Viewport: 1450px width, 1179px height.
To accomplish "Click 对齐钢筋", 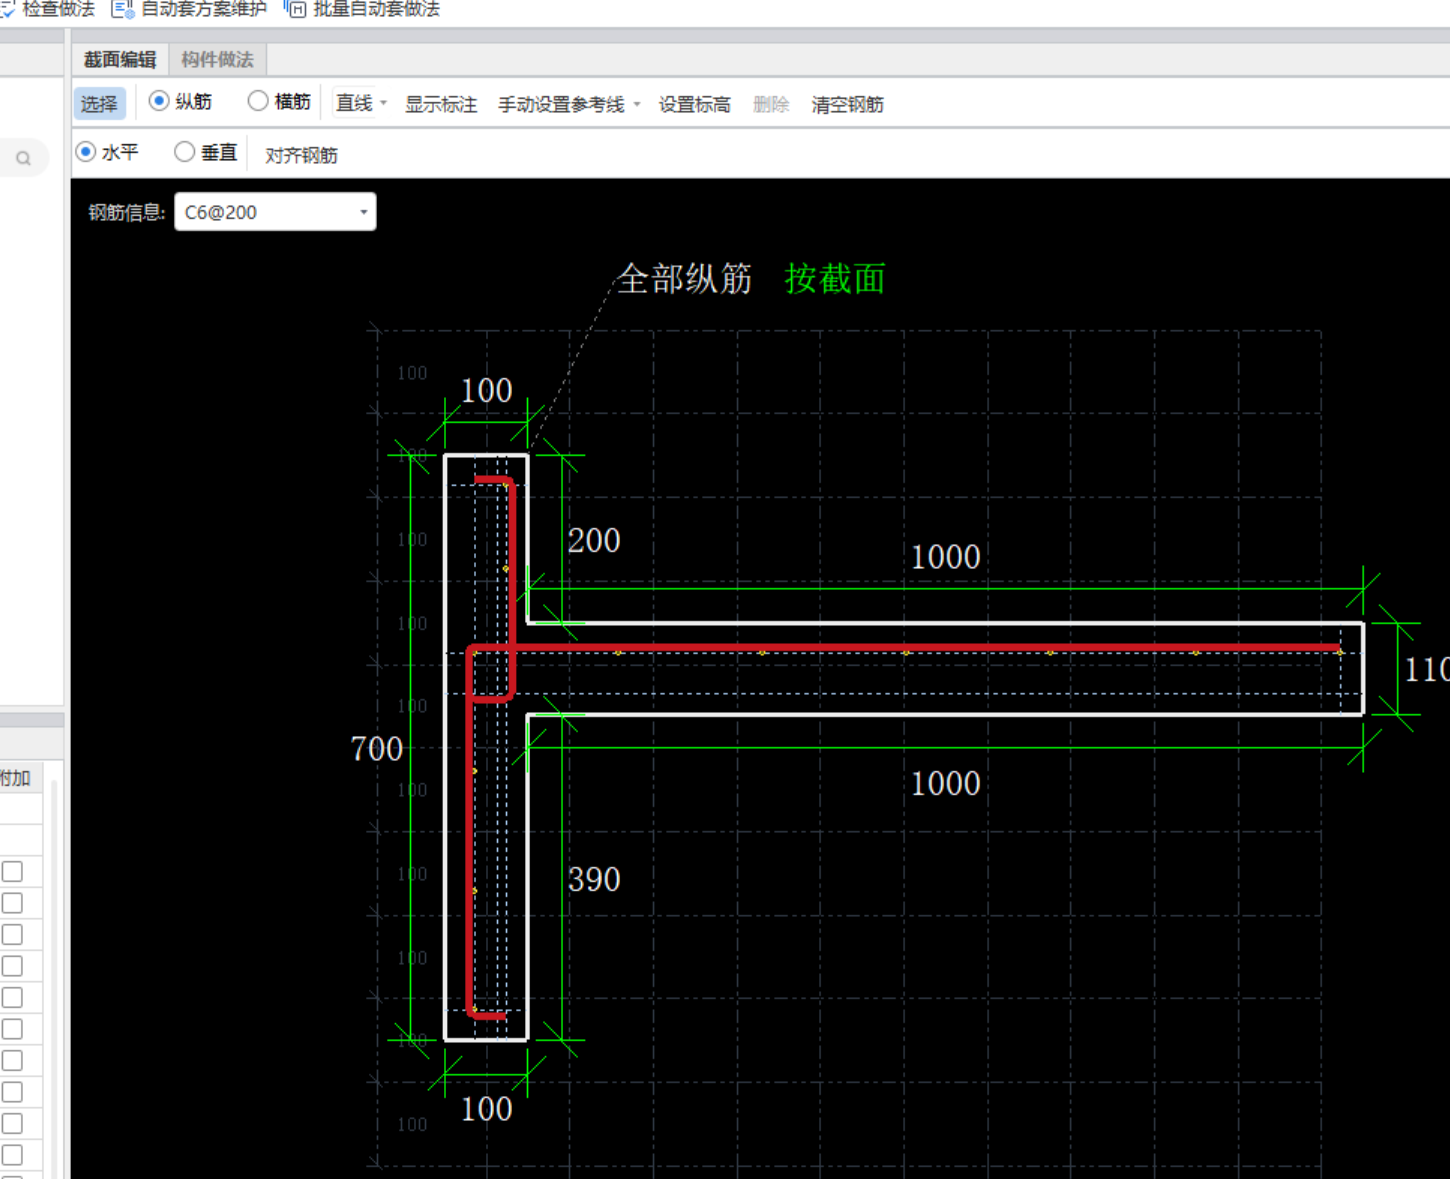I will [x=301, y=155].
